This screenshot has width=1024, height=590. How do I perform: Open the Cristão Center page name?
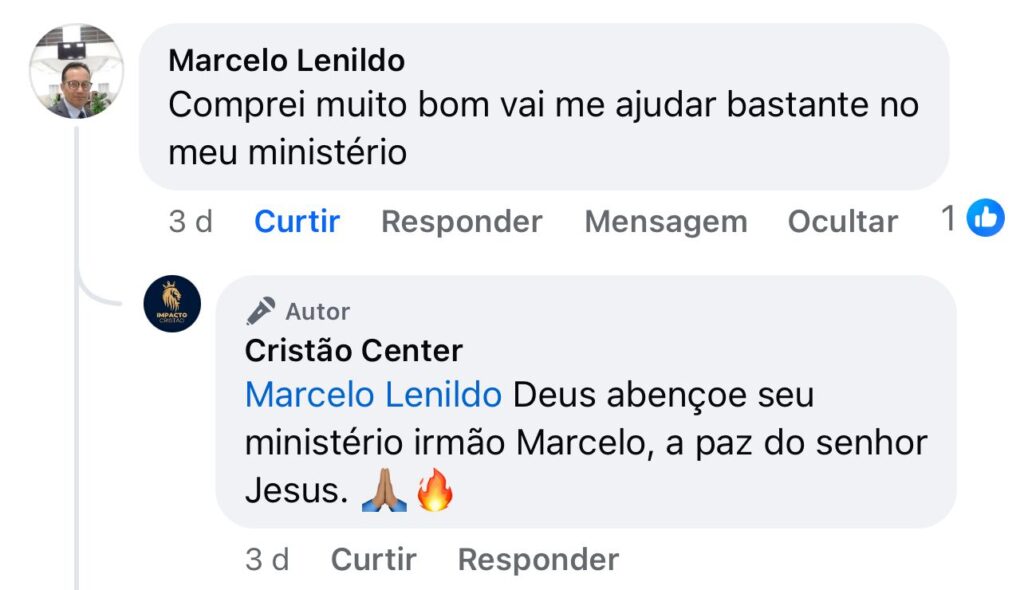click(x=353, y=351)
